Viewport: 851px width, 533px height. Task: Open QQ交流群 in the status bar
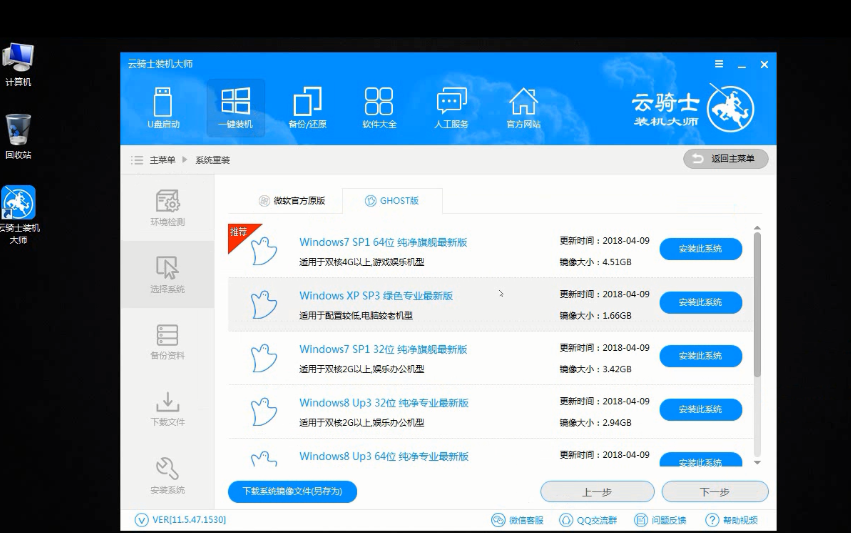(588, 520)
